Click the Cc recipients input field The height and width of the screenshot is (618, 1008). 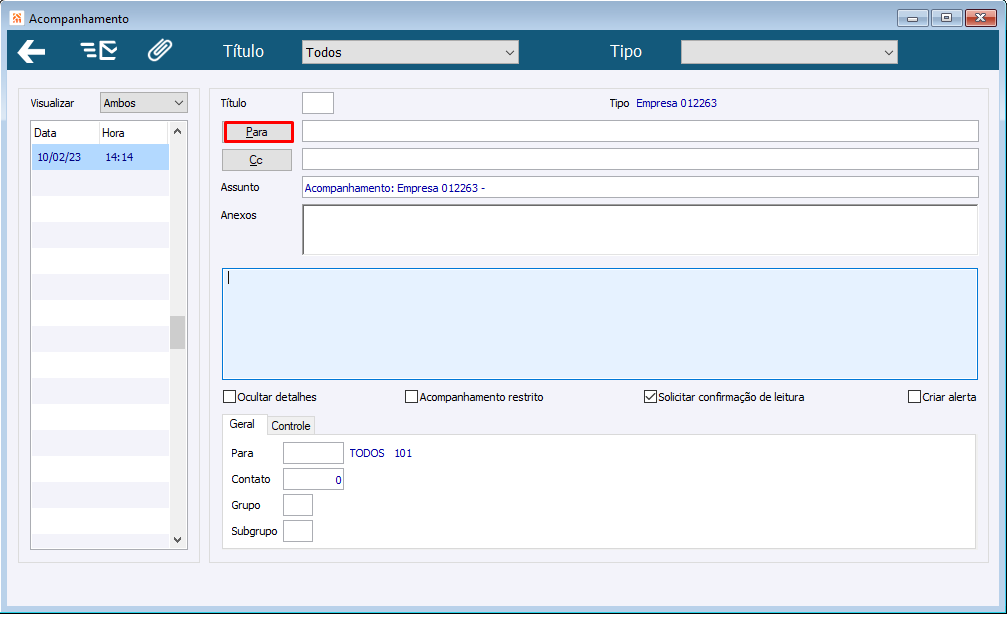coord(640,159)
